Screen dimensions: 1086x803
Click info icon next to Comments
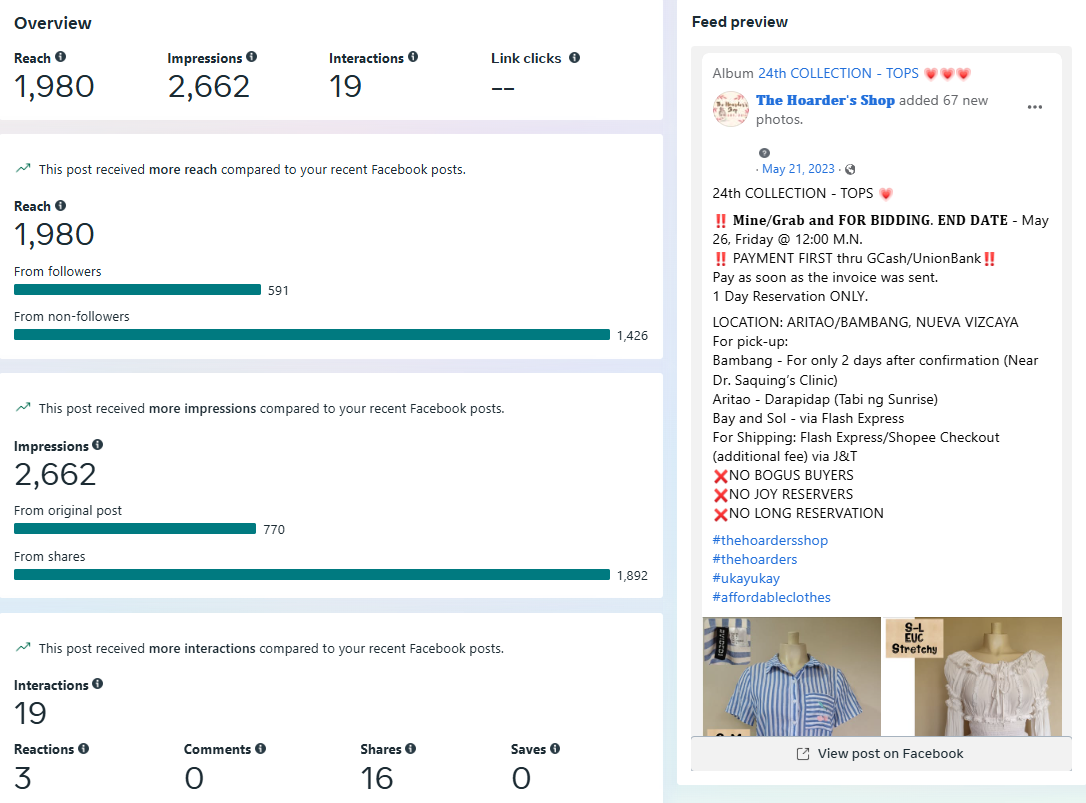click(x=260, y=749)
